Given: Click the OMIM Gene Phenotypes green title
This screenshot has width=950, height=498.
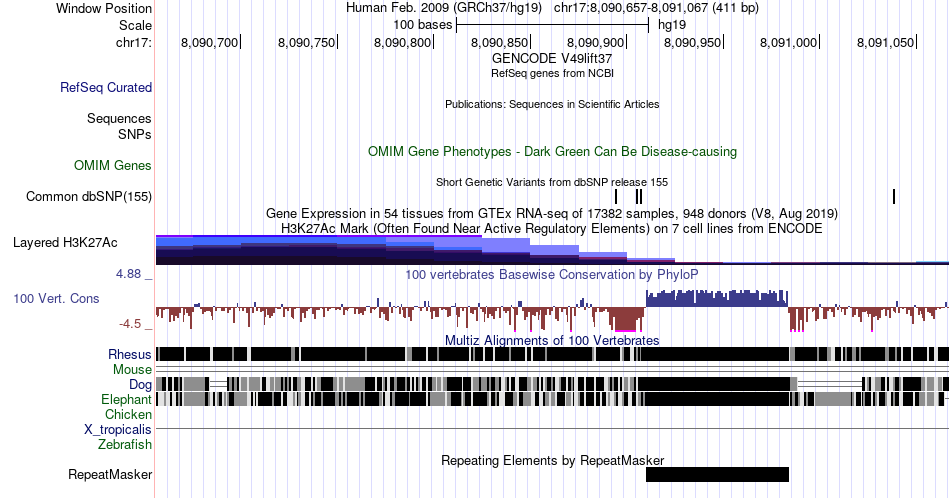Looking at the screenshot, I should (x=552, y=151).
